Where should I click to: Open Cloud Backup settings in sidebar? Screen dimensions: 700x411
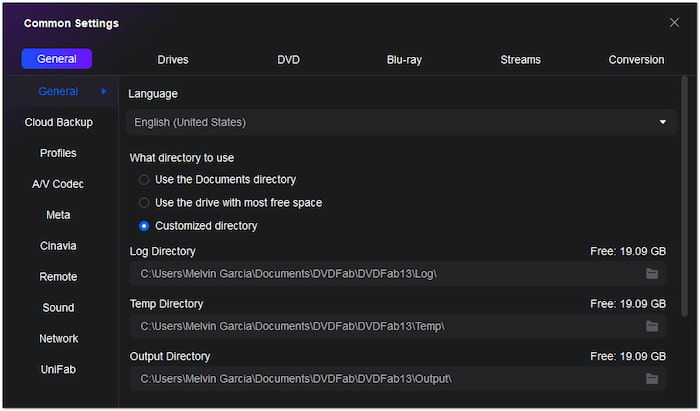(58, 122)
